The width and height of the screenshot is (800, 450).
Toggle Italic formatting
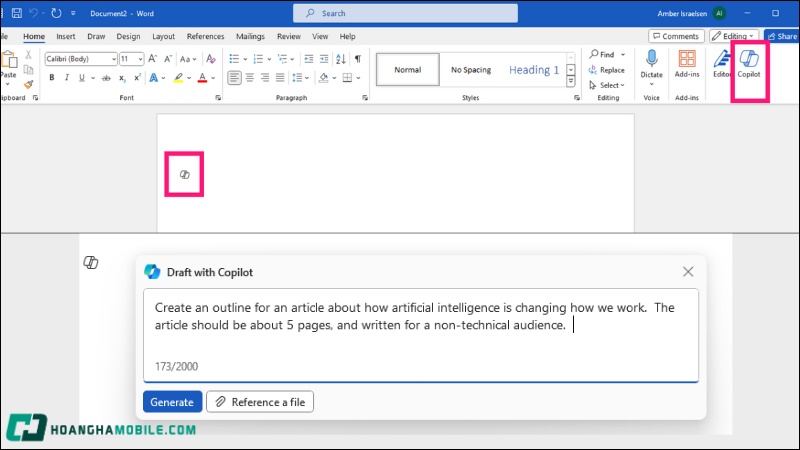click(67, 78)
